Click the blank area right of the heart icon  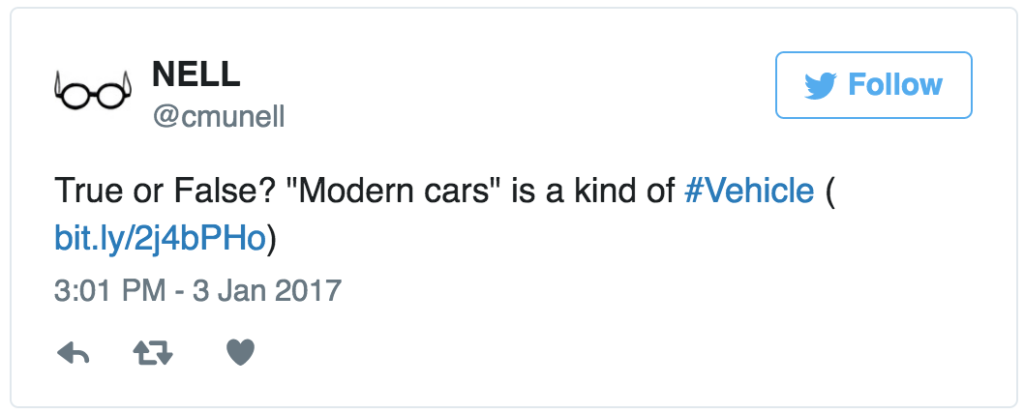(588, 354)
